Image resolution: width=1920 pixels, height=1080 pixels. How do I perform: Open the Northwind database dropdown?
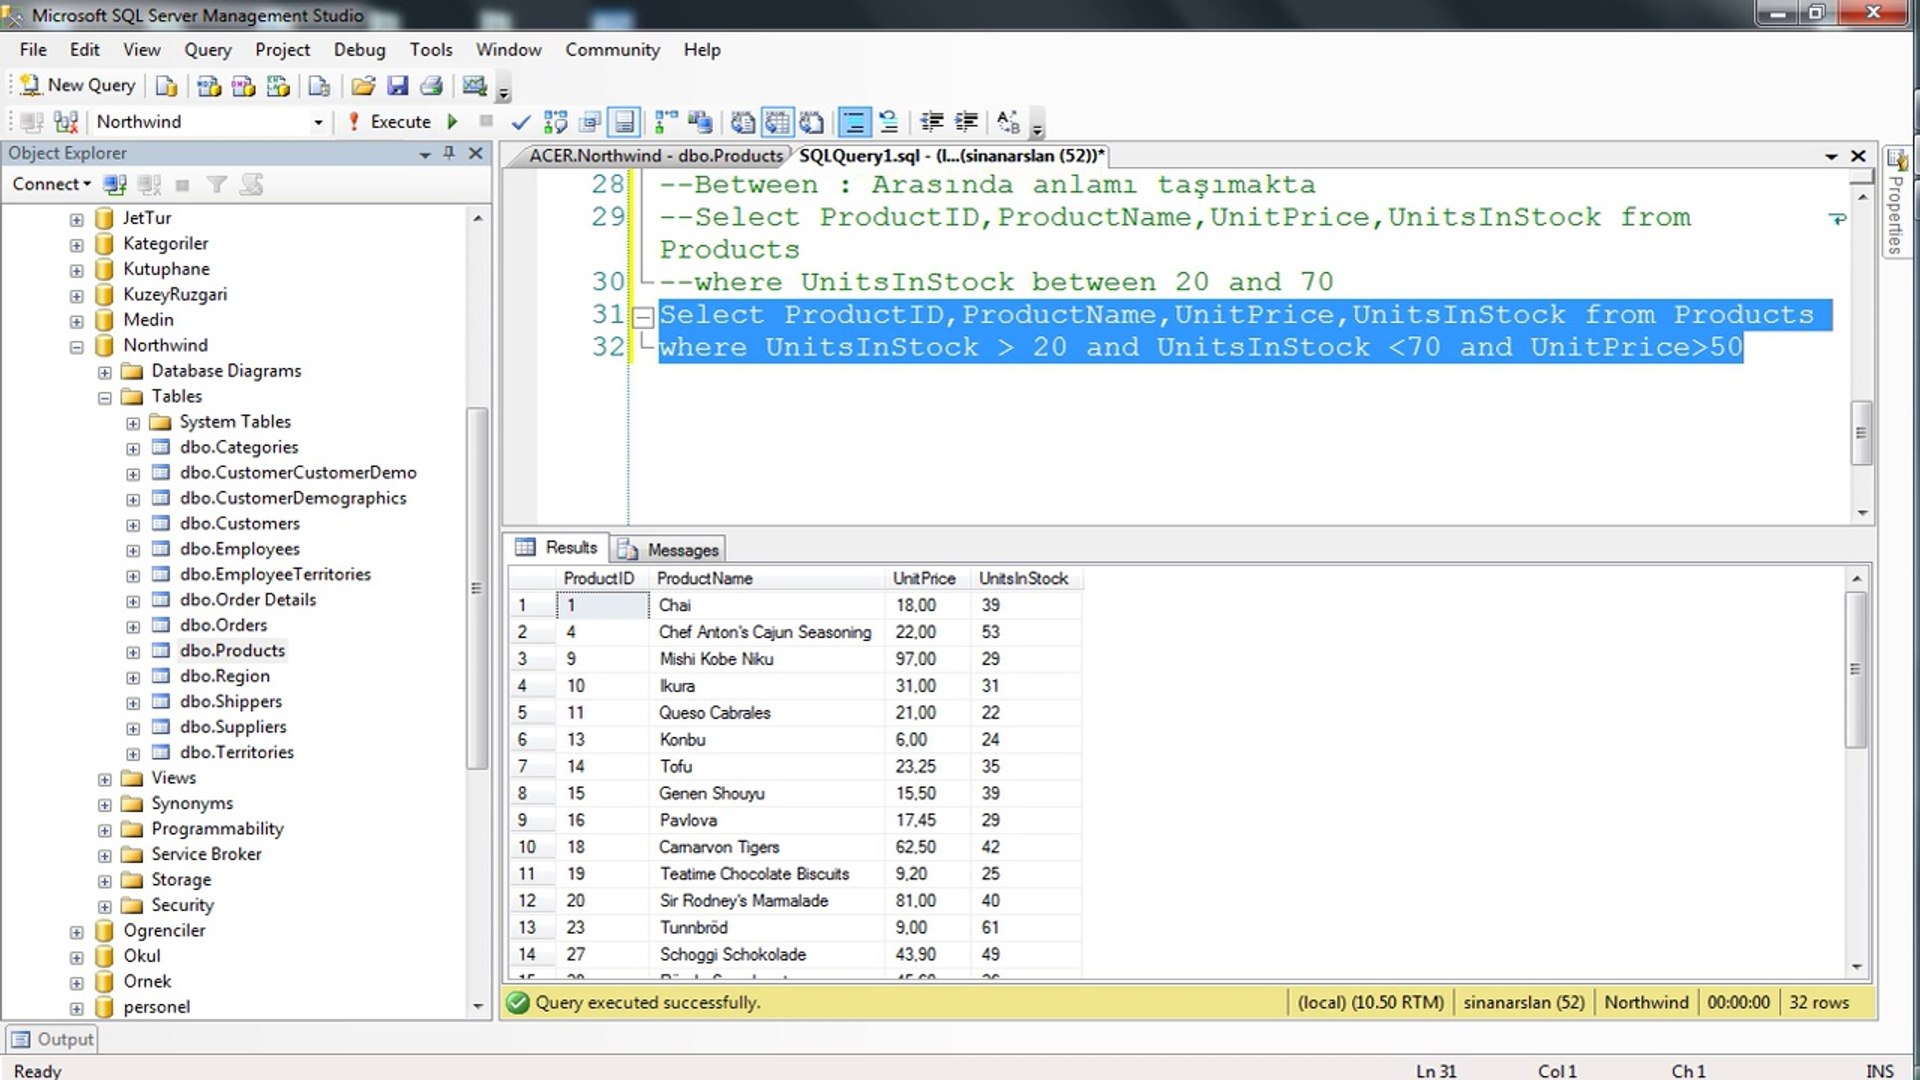[318, 122]
